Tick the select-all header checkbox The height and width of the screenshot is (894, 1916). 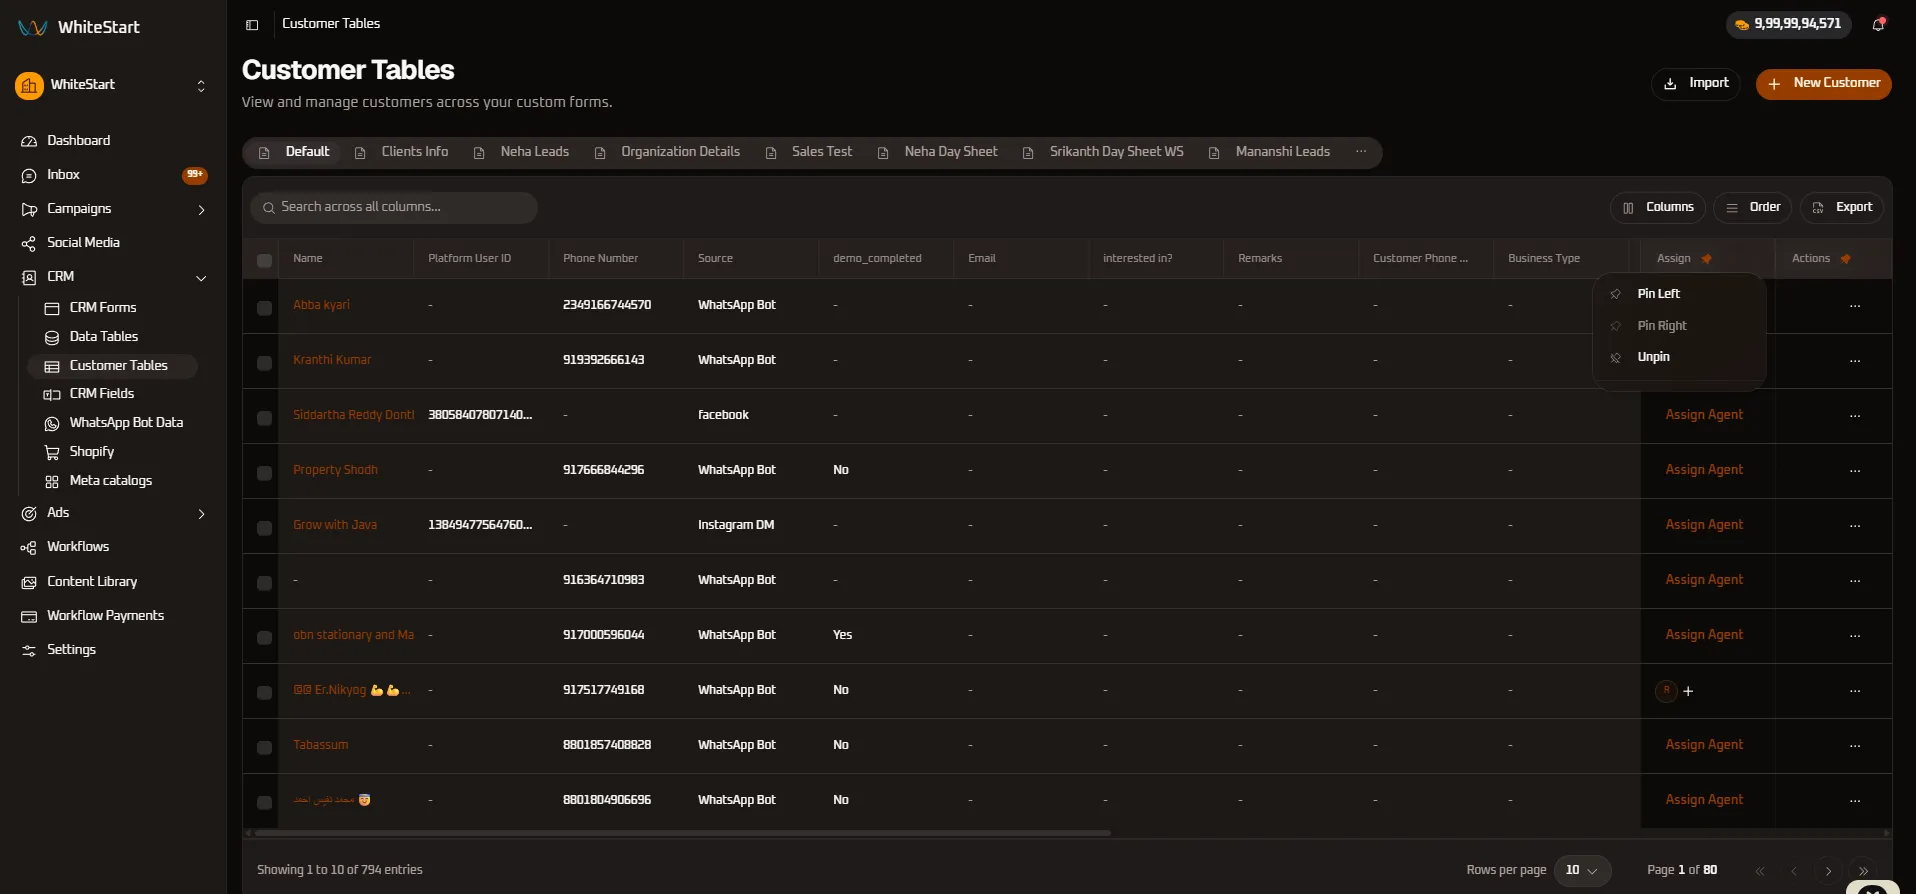[264, 260]
